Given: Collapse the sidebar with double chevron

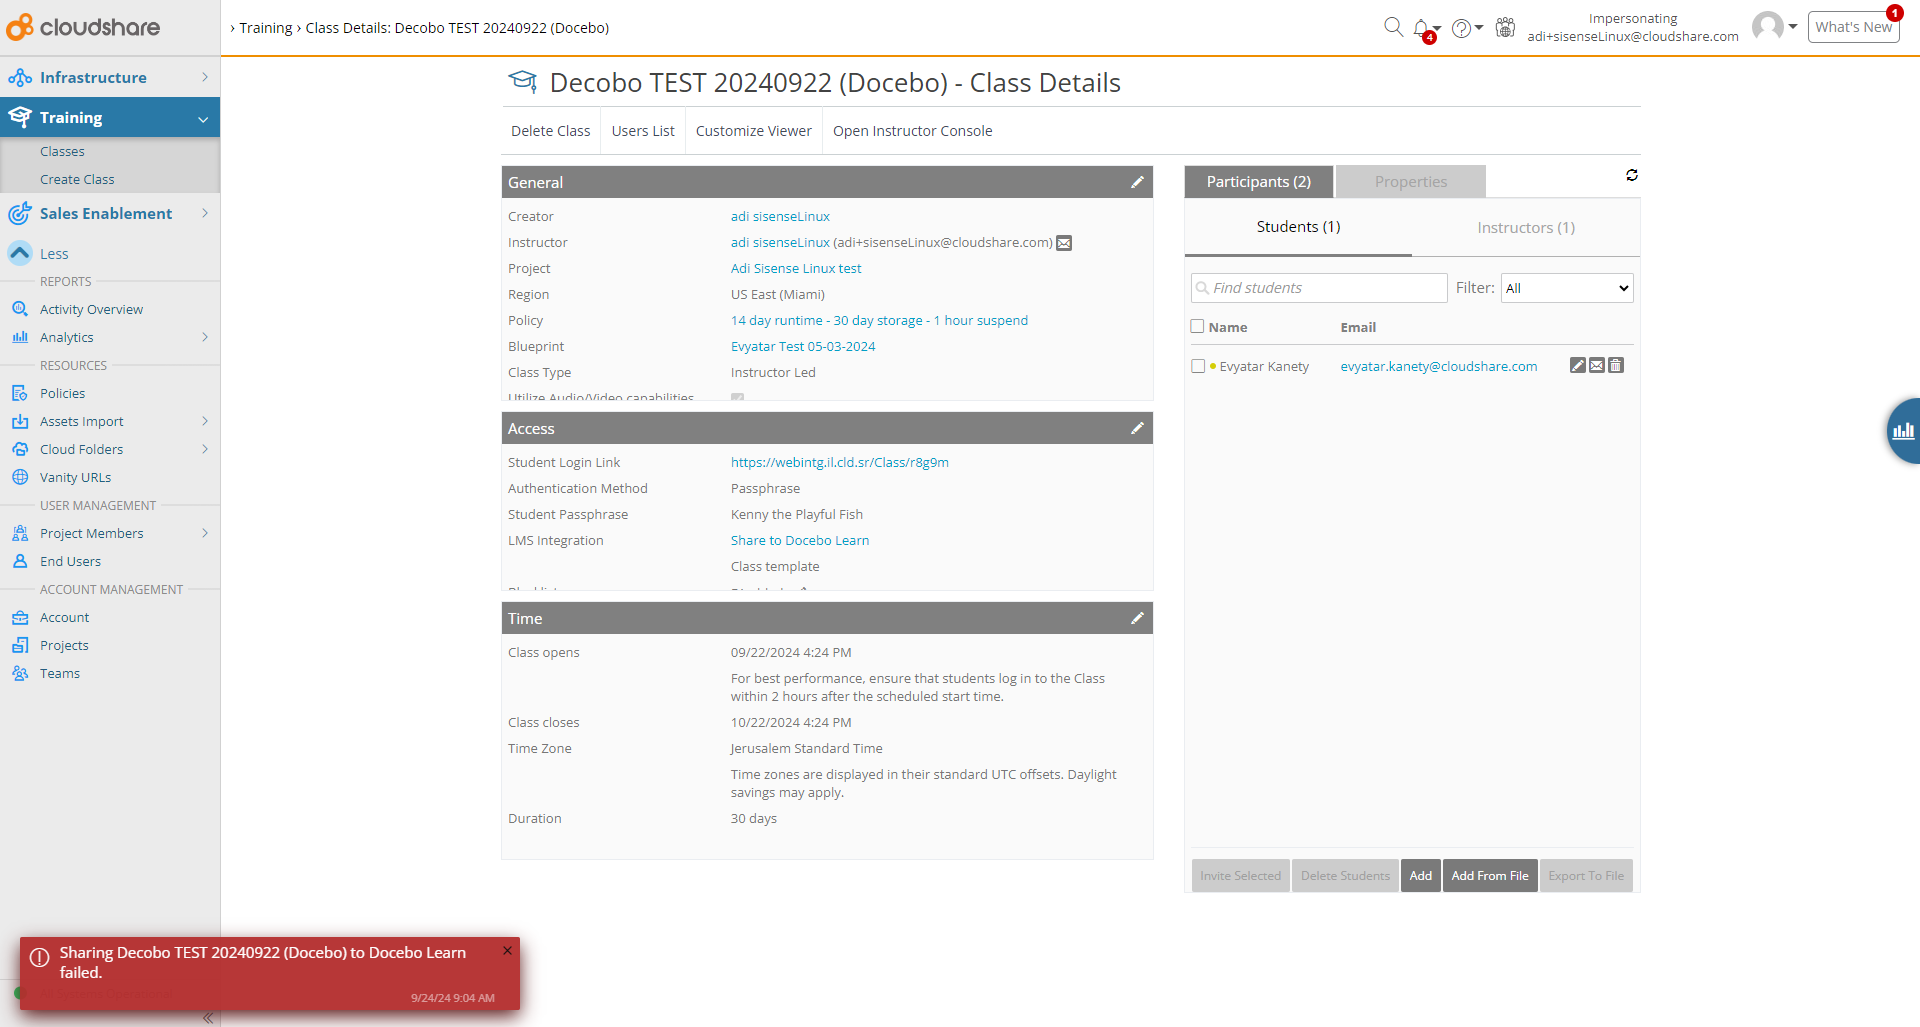Looking at the screenshot, I should point(208,1018).
